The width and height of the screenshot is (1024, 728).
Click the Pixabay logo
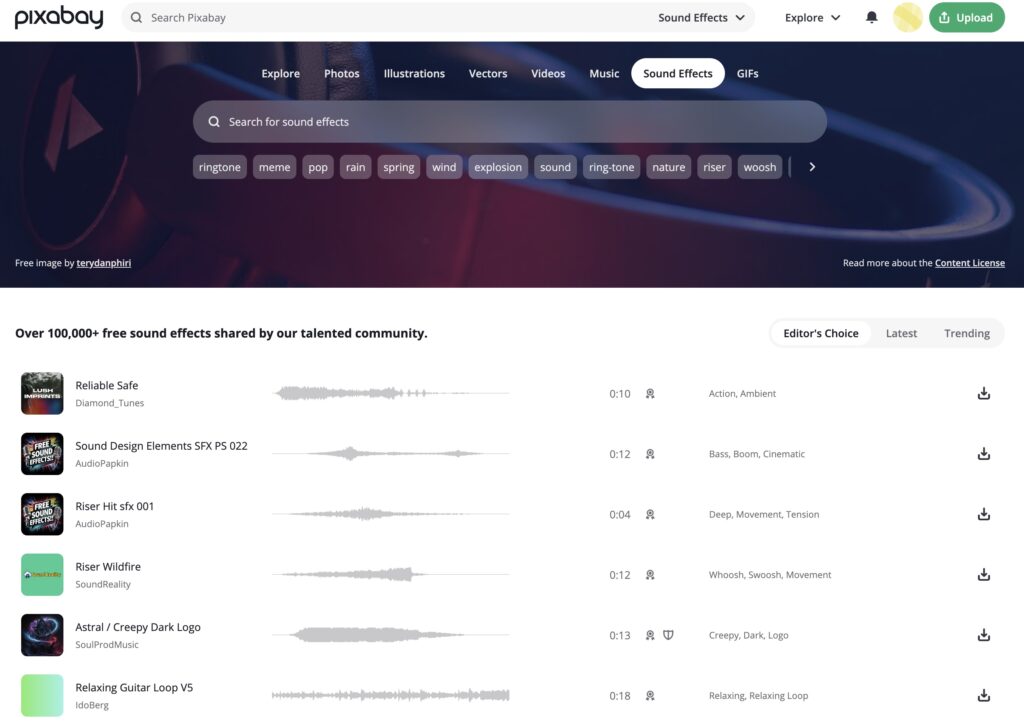click(x=59, y=18)
